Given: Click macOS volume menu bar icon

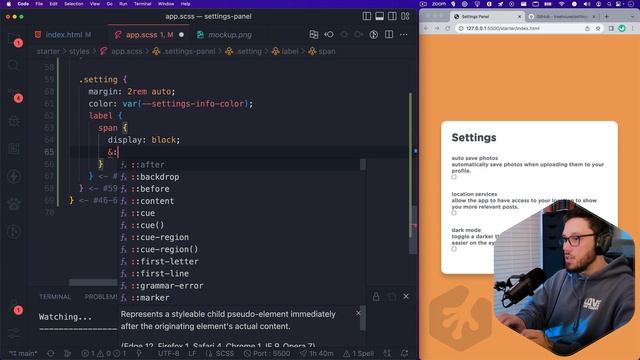Looking at the screenshot, I should coord(587,4).
